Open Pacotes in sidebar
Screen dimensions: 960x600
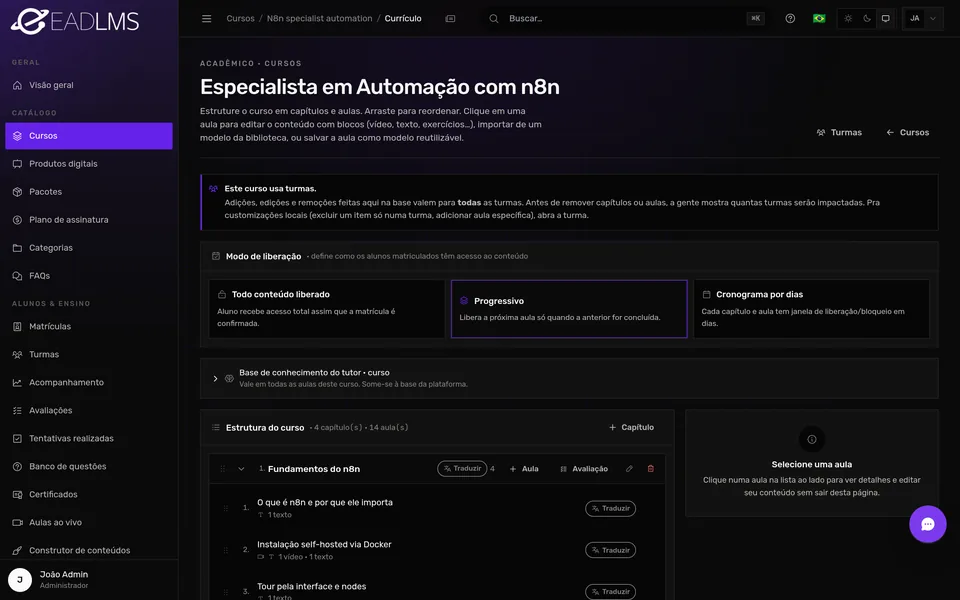pyautogui.click(x=89, y=192)
